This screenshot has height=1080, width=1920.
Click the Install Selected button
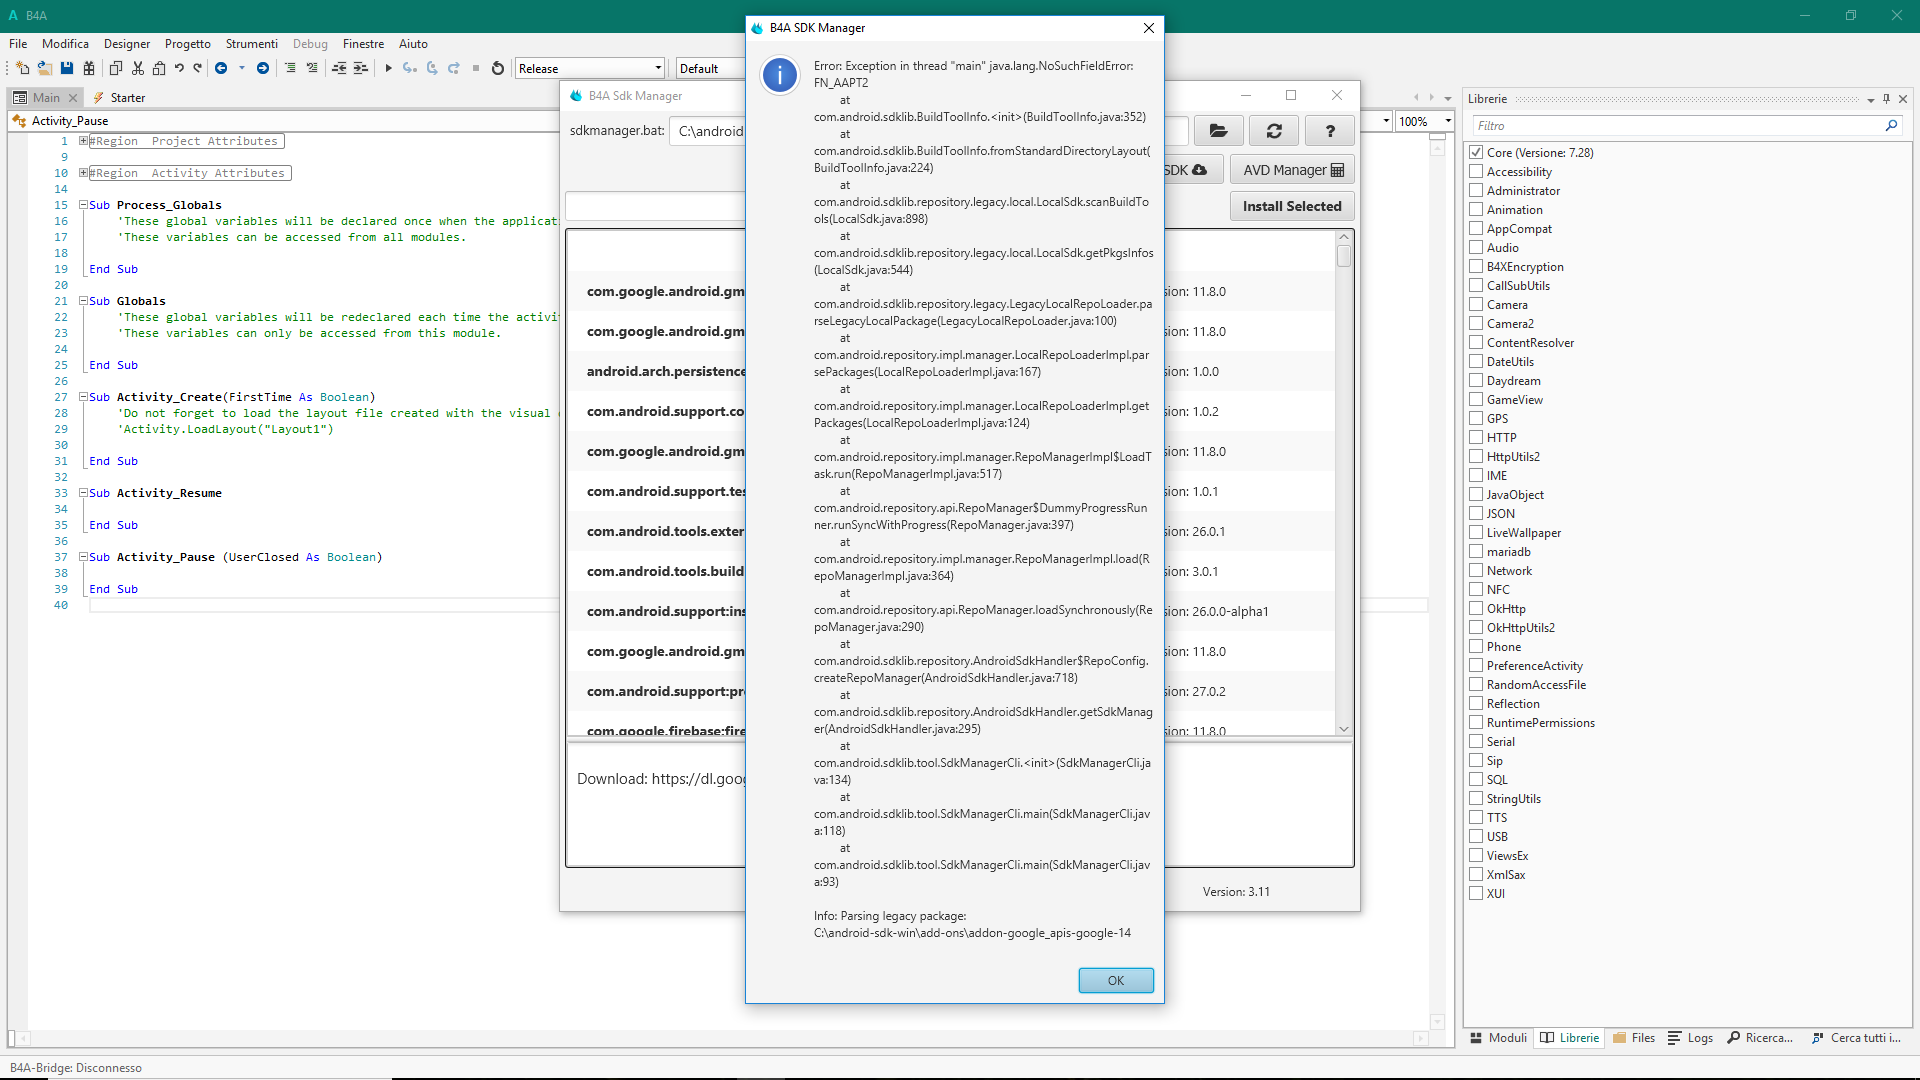1292,206
